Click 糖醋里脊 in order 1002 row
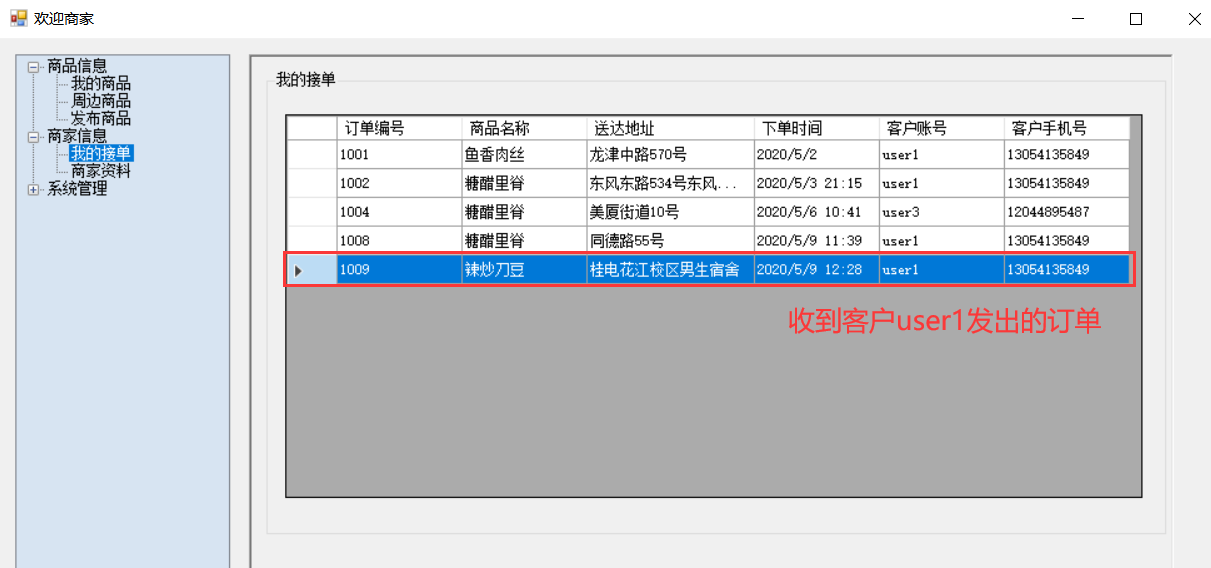 (x=524, y=184)
